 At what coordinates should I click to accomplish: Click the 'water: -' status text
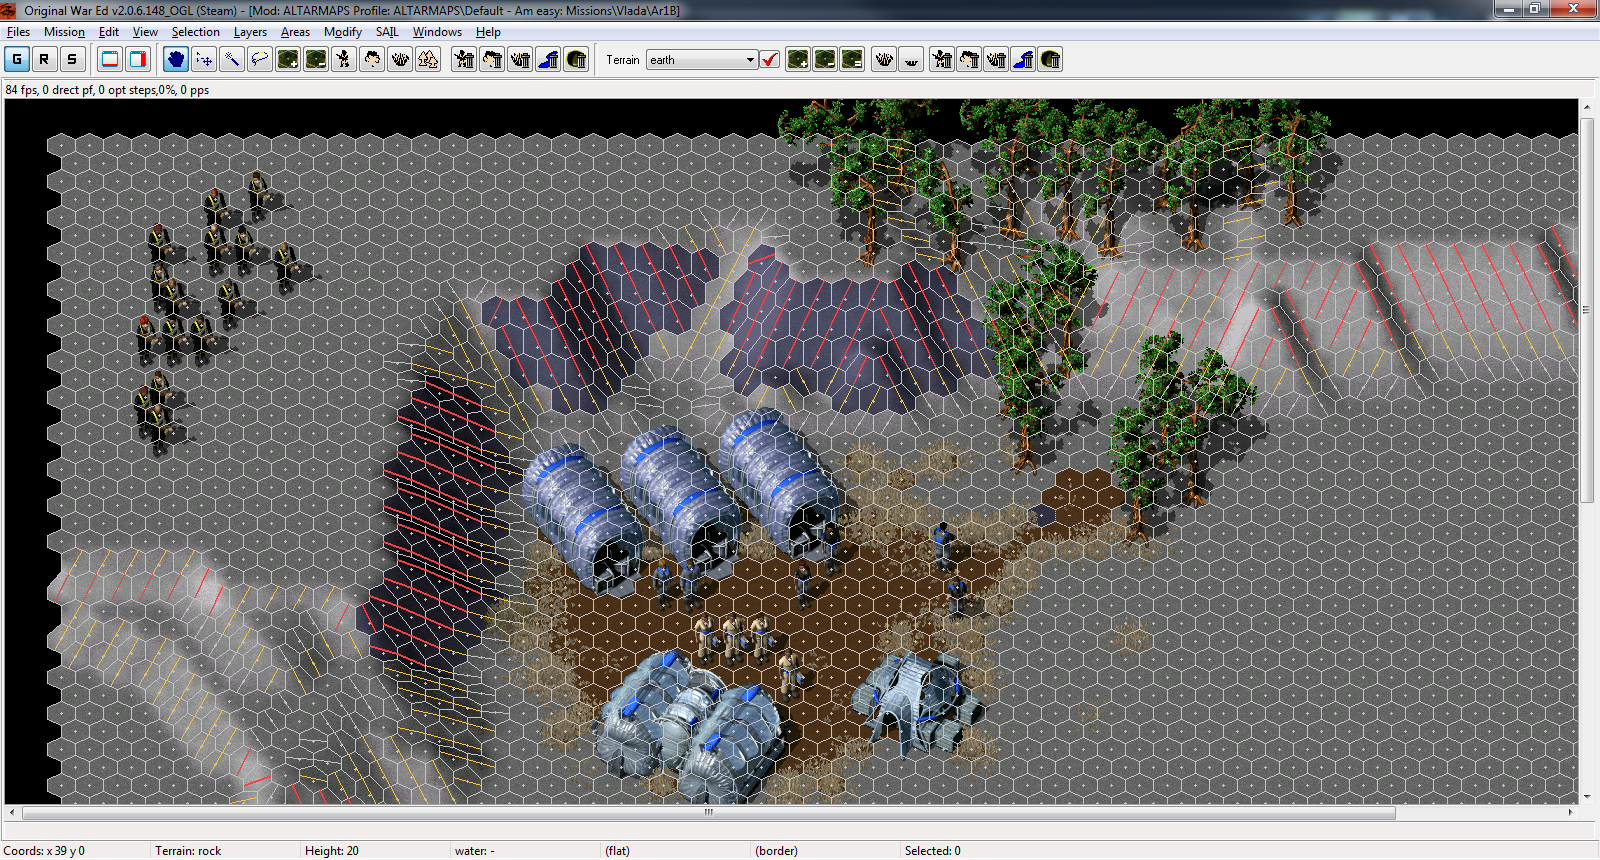click(474, 851)
